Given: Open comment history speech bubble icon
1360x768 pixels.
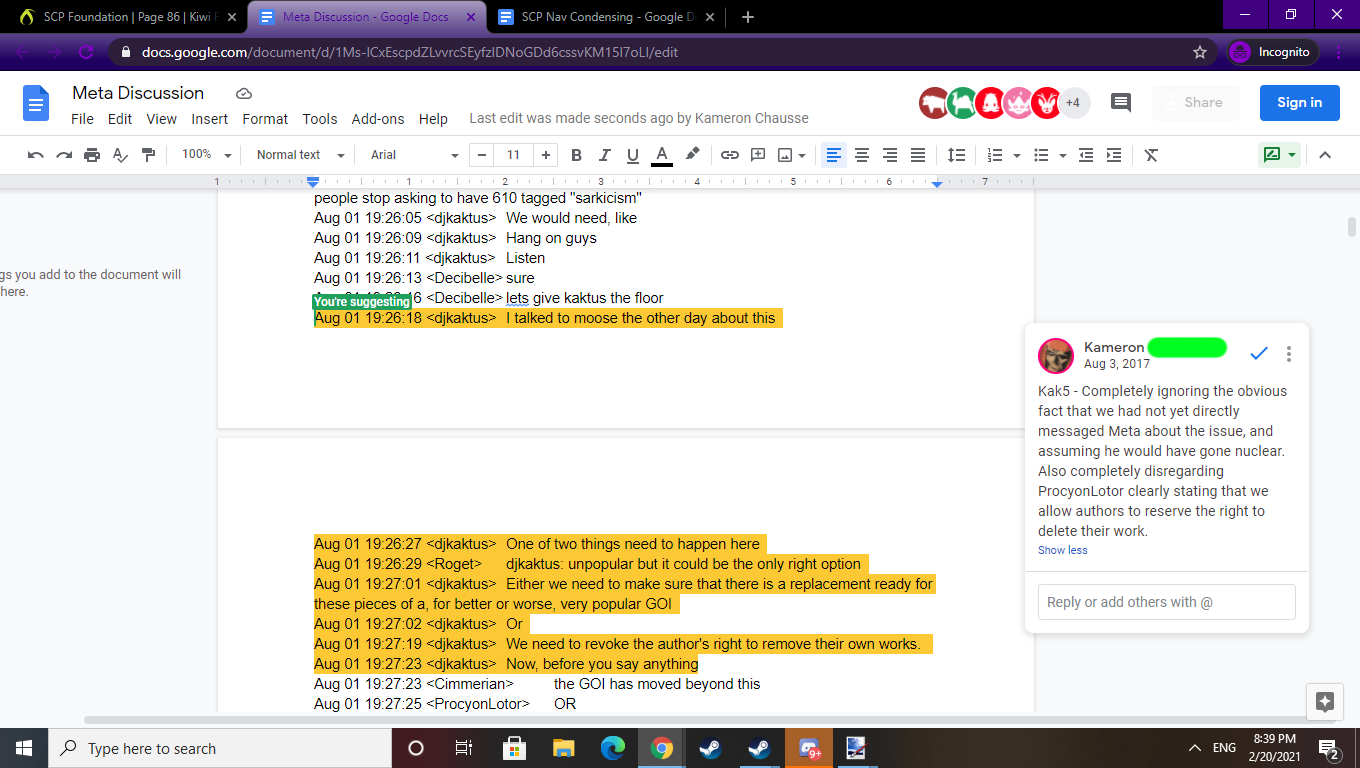Looking at the screenshot, I should point(1121,102).
